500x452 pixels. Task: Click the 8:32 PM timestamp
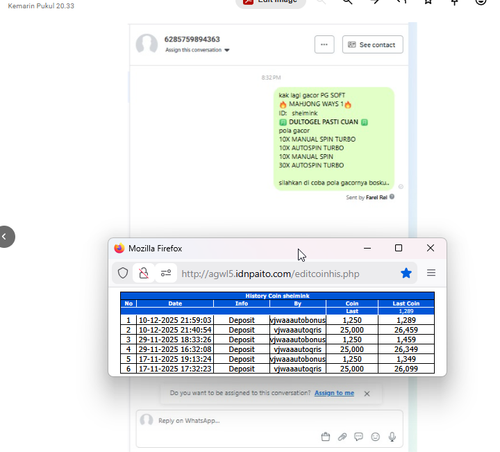point(271,78)
